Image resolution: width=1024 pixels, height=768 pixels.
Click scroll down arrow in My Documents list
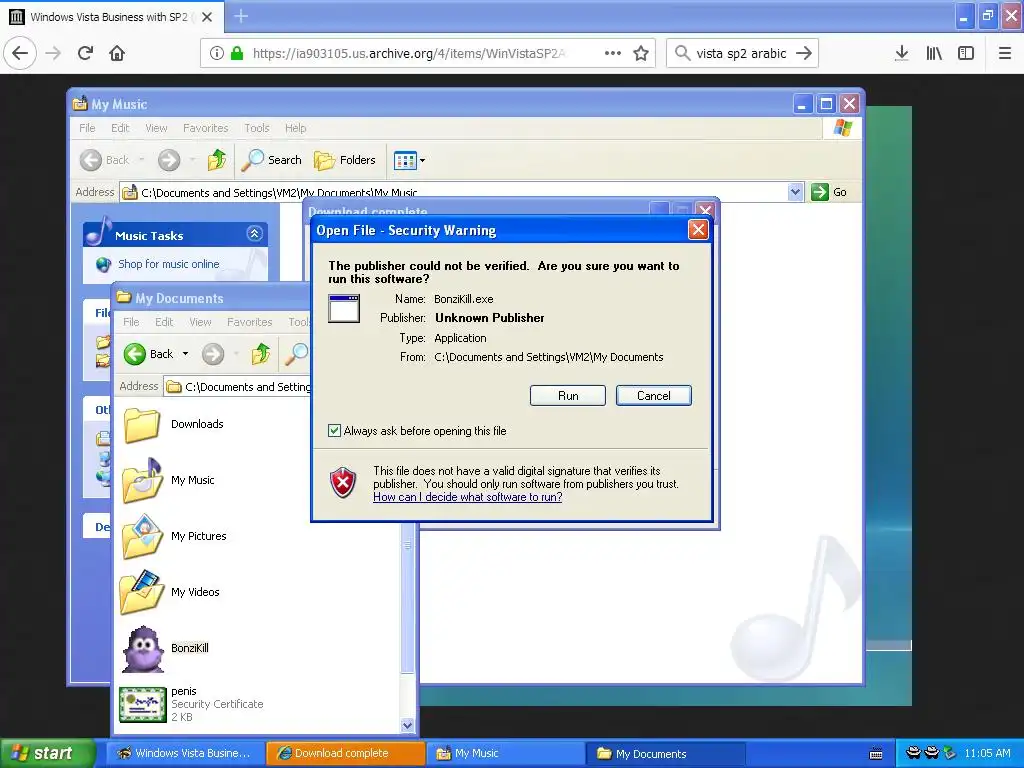coord(407,725)
